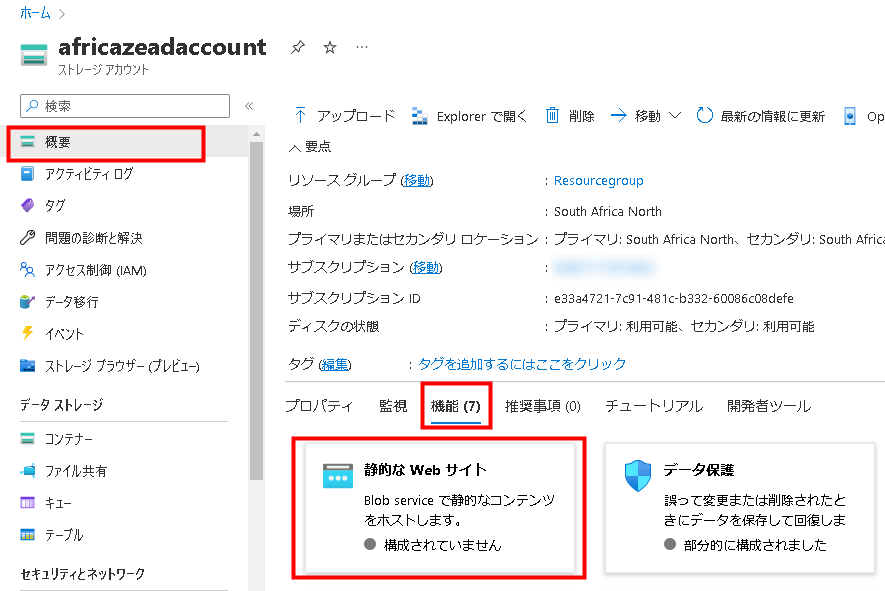Open the データ保護 feature card

click(x=740, y=507)
